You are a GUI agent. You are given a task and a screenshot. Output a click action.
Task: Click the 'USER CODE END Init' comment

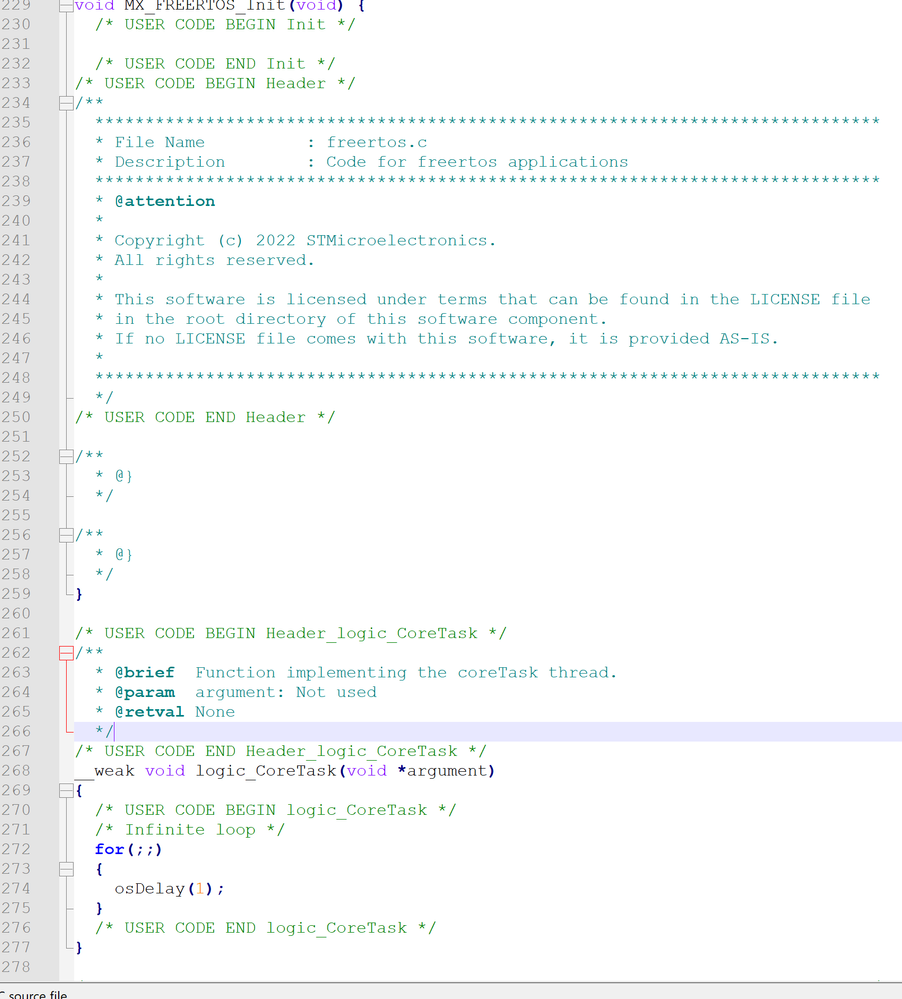[215, 64]
